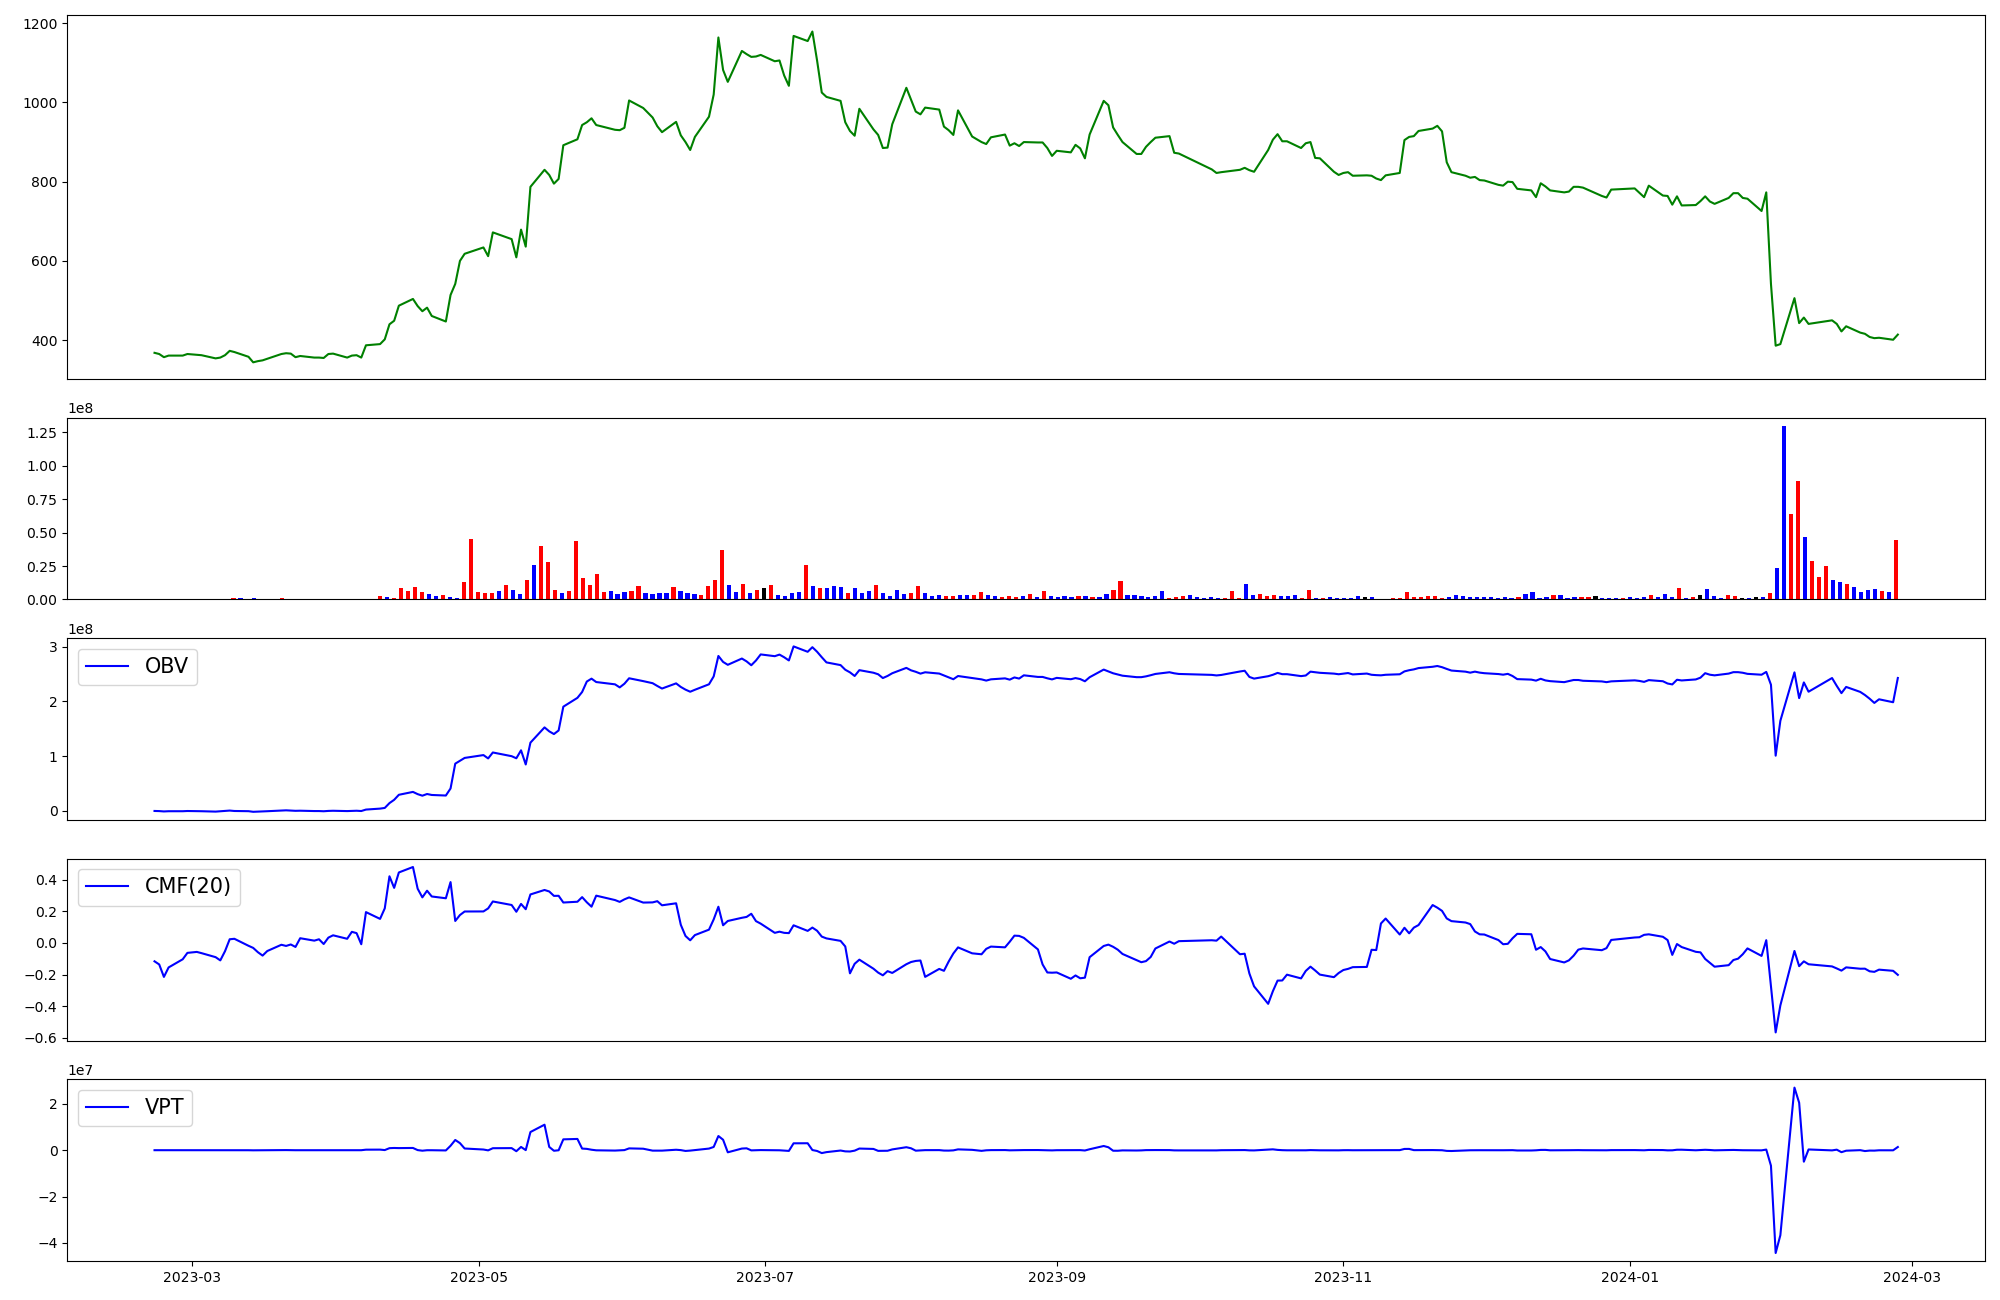Click the 1e8 exponent above volume chart
The image size is (2000, 1300).
[x=80, y=408]
